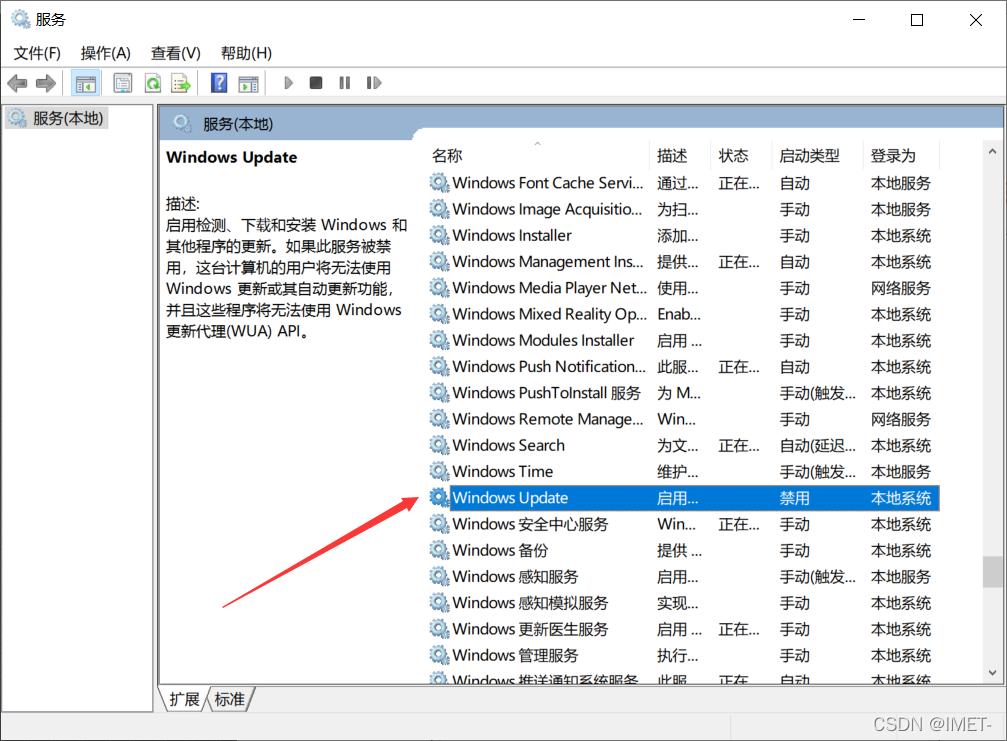The height and width of the screenshot is (741, 1007).
Task: Select the Windows 感知模拟服务 row name
Action: pyautogui.click(x=530, y=603)
